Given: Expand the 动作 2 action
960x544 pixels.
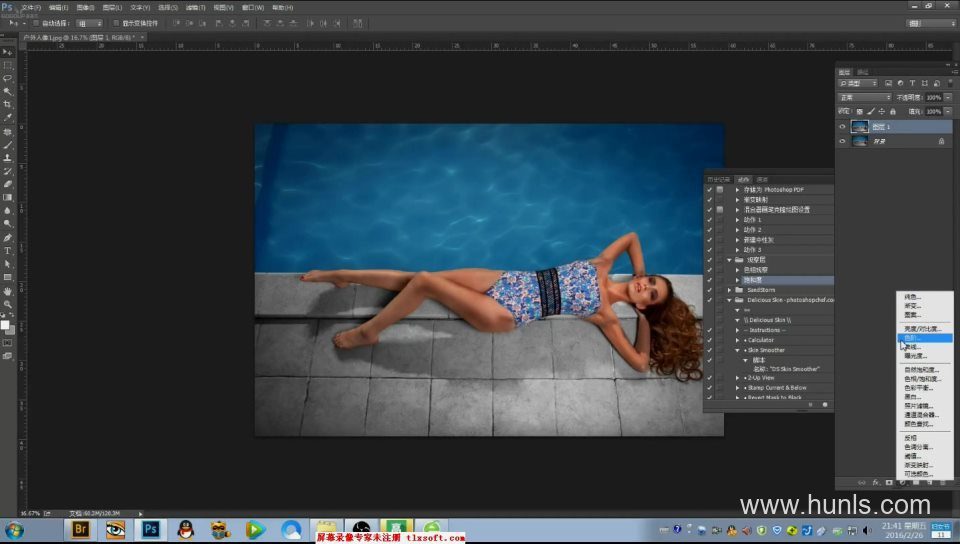Looking at the screenshot, I should click(x=737, y=230).
